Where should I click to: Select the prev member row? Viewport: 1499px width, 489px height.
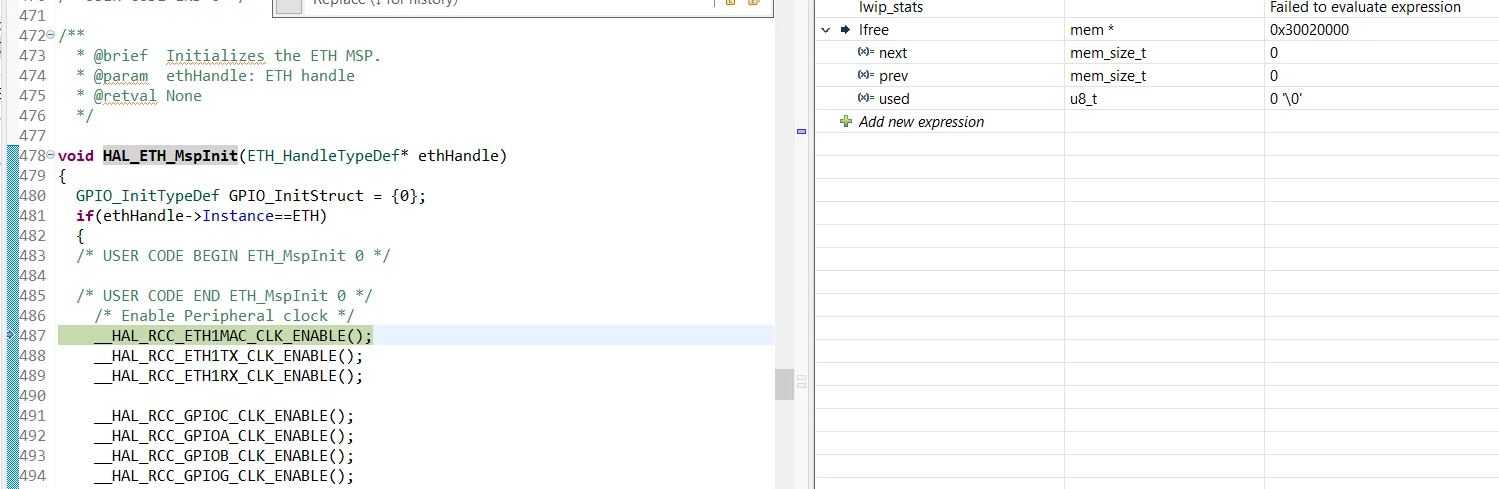(x=1157, y=75)
